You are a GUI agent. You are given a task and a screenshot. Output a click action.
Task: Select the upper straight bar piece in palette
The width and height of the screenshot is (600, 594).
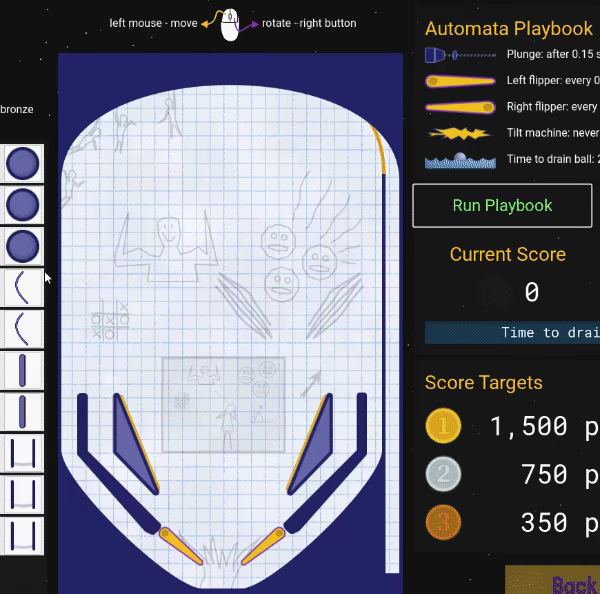click(22, 370)
